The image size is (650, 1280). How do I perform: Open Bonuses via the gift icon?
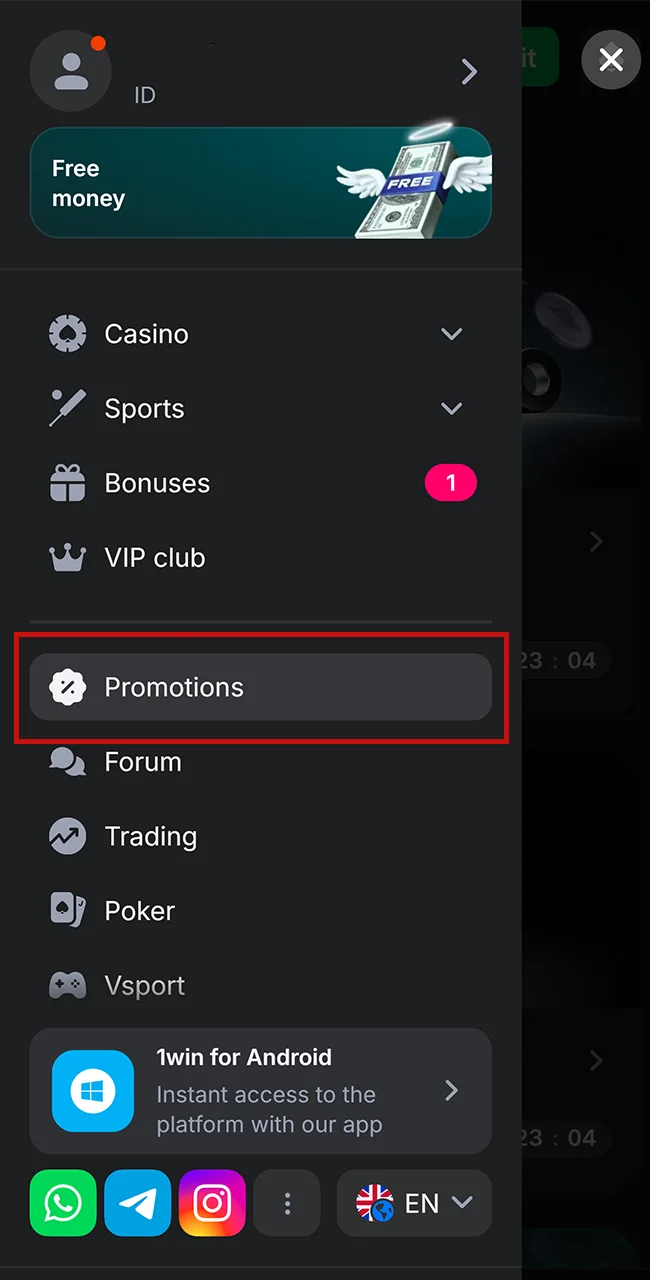[67, 483]
